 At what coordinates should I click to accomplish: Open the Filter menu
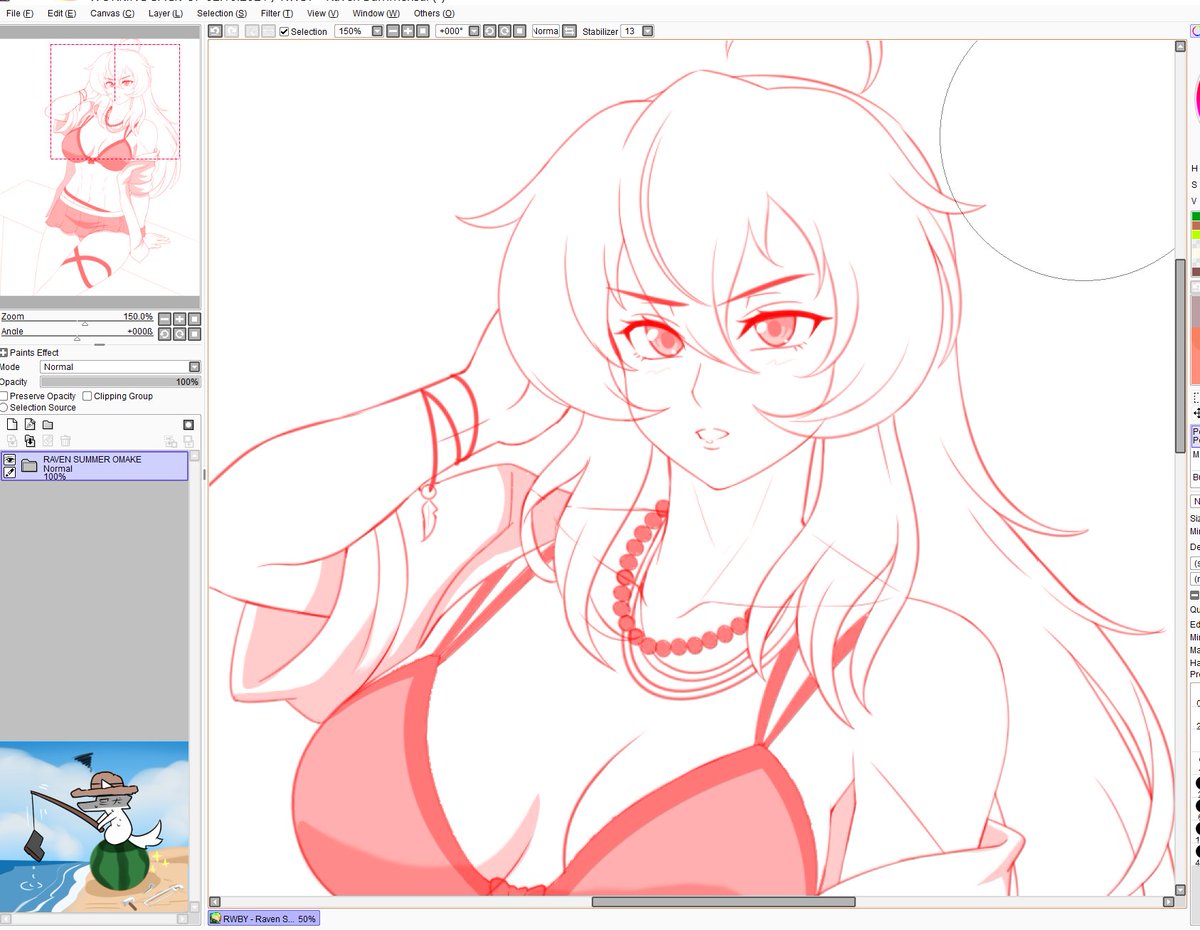(x=277, y=13)
